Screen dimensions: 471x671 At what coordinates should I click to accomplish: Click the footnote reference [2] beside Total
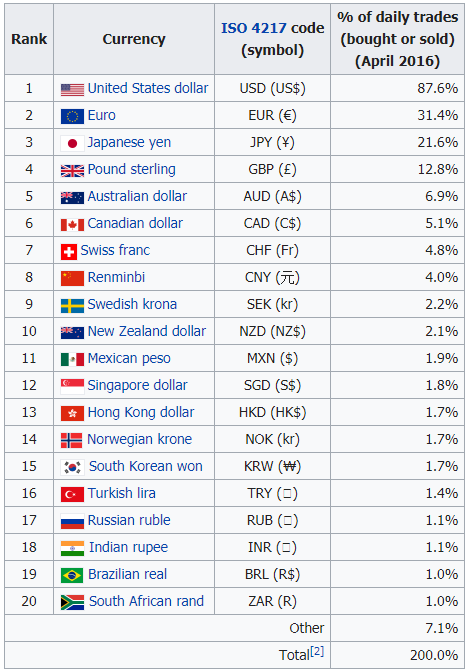pyautogui.click(x=317, y=651)
